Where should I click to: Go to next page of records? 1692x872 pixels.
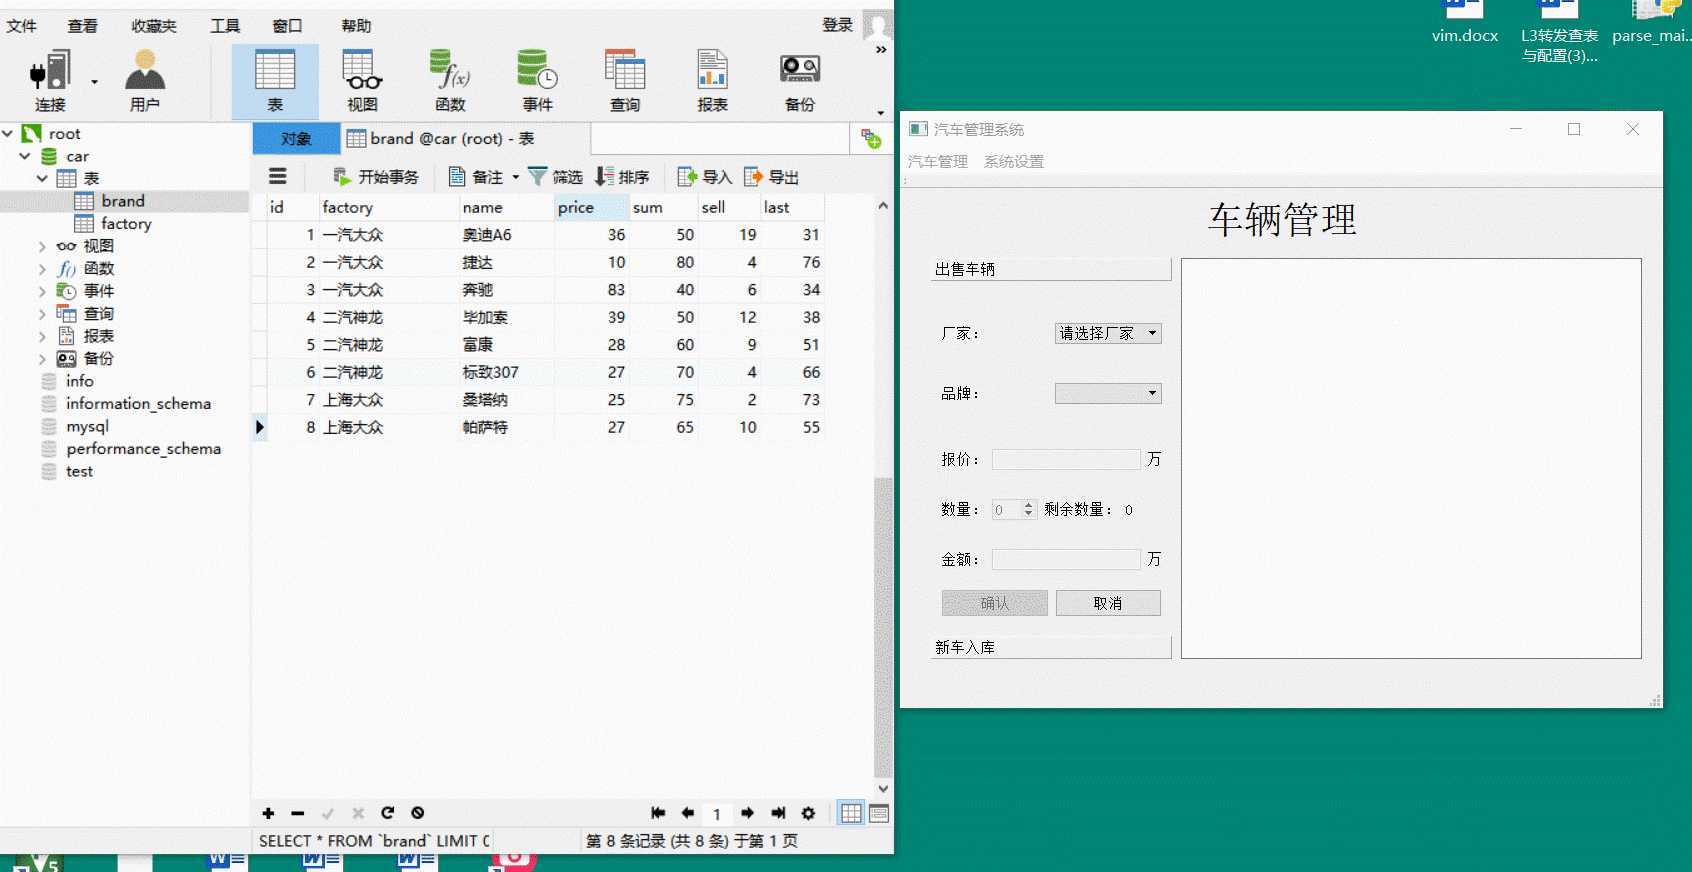click(x=747, y=813)
